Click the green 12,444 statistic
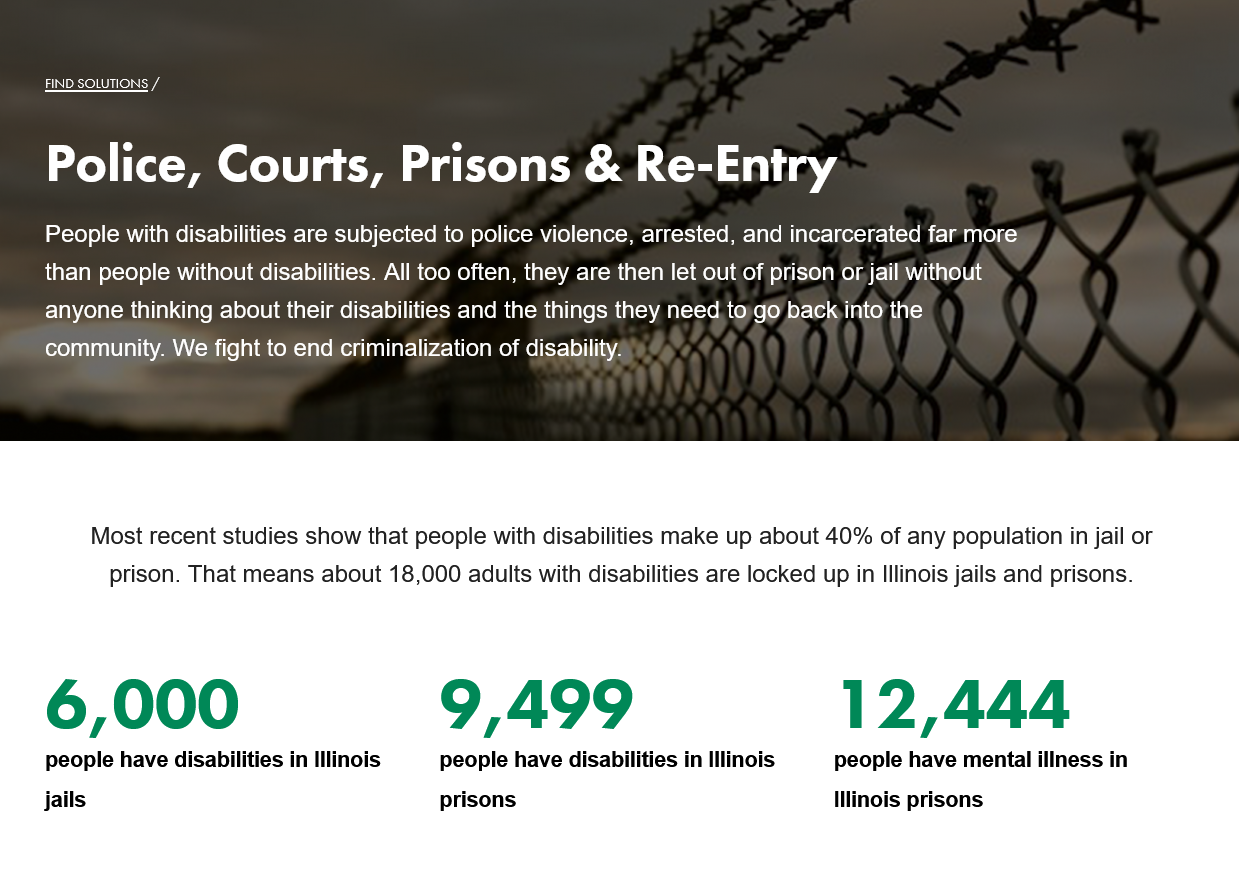The image size is (1239, 875). [953, 705]
